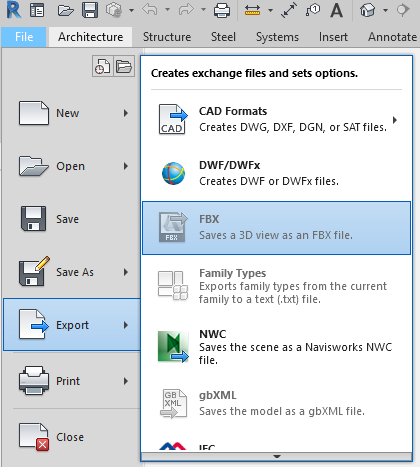Viewport: 420px width, 467px height.
Task: Click the Undo arrow icon
Action: [150, 10]
